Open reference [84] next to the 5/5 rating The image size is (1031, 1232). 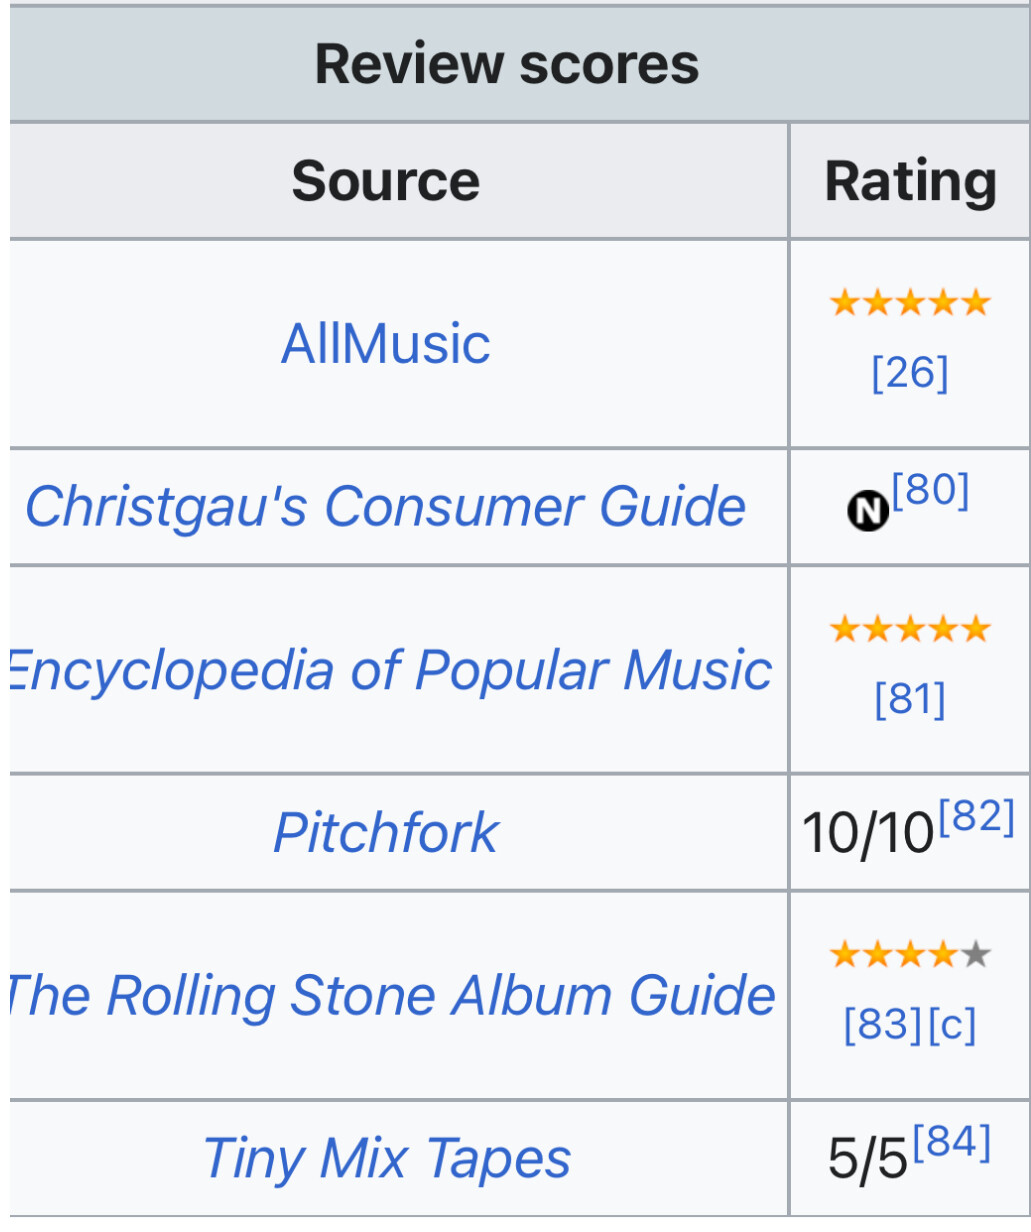point(952,1143)
